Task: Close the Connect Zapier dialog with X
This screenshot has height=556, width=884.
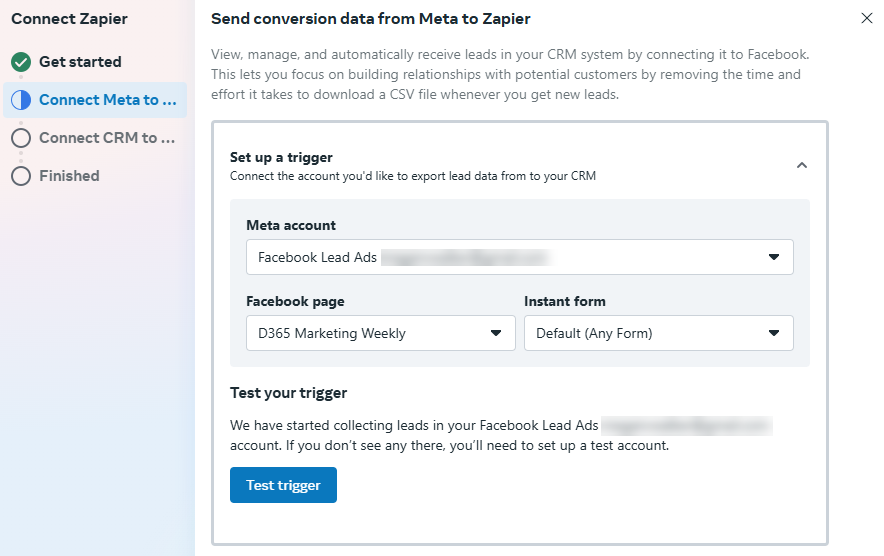Action: point(867,18)
